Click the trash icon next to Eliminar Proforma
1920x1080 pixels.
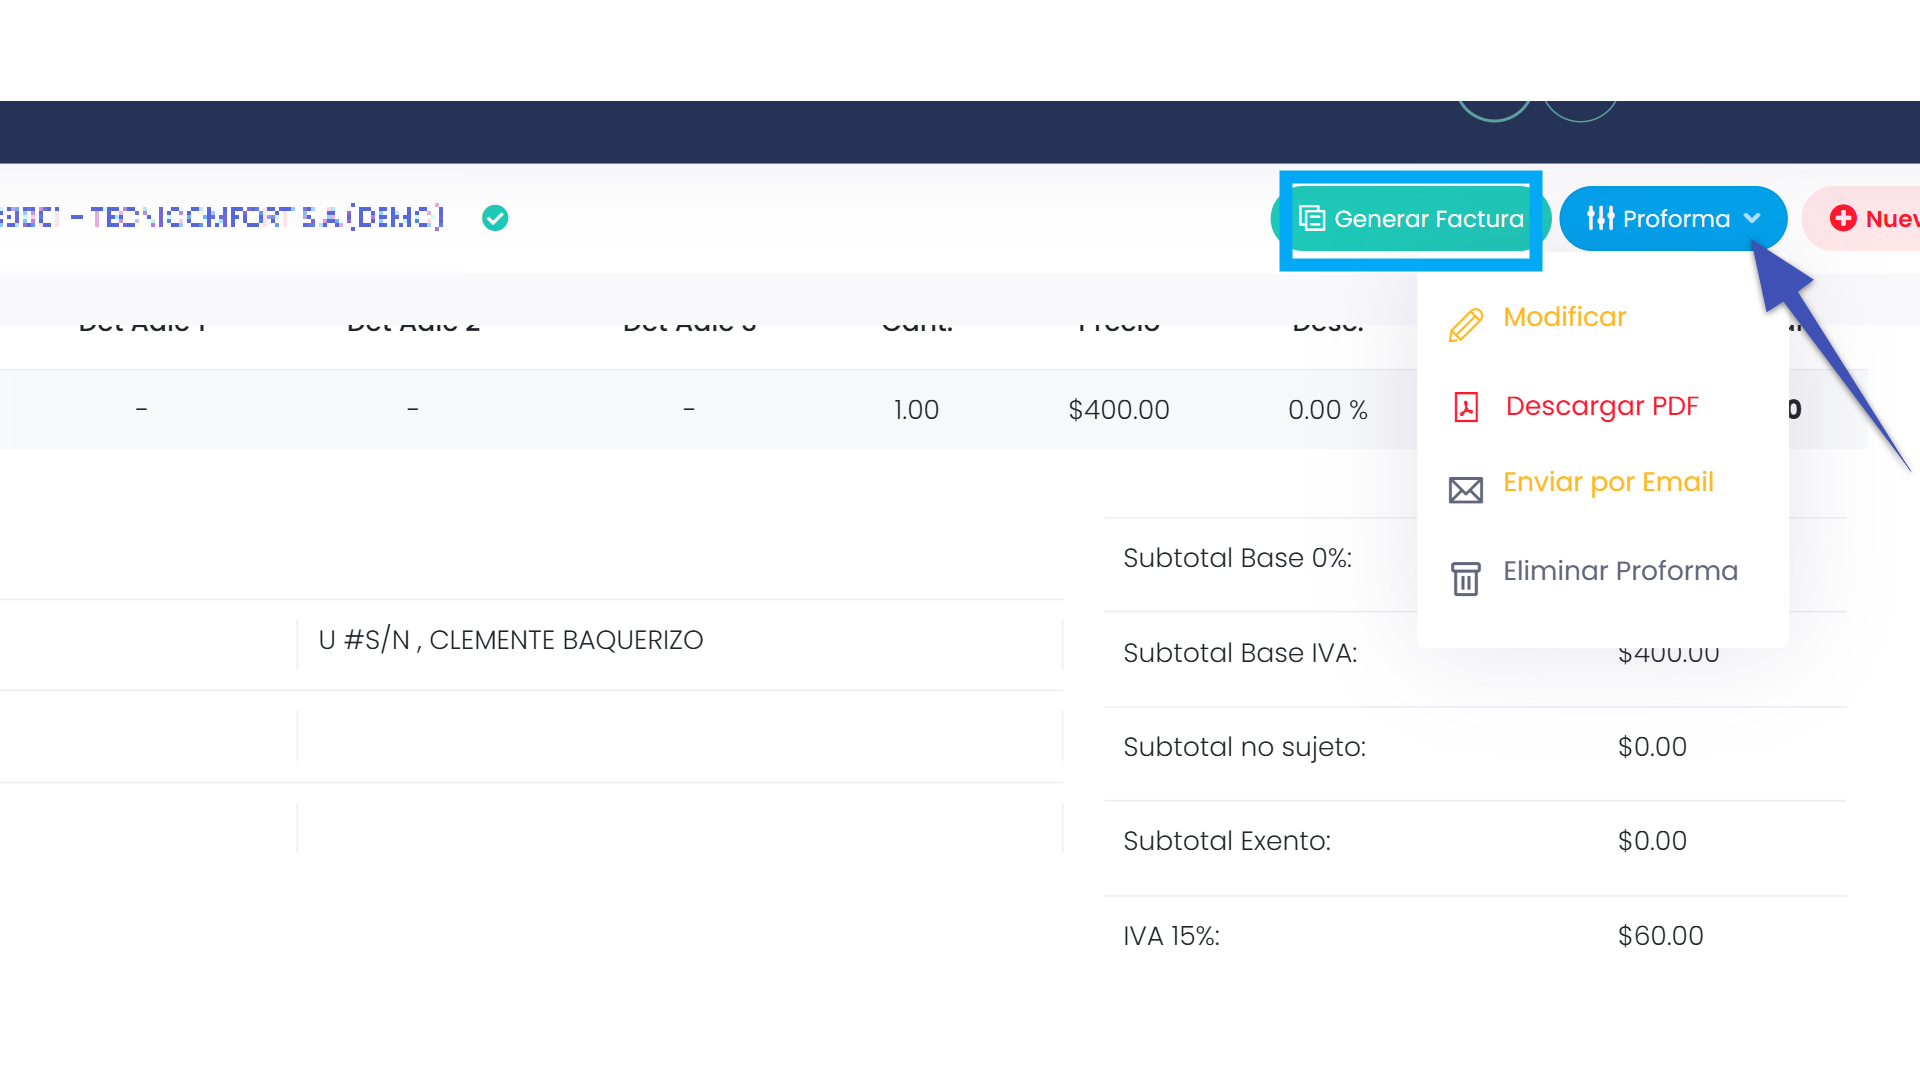point(1466,578)
